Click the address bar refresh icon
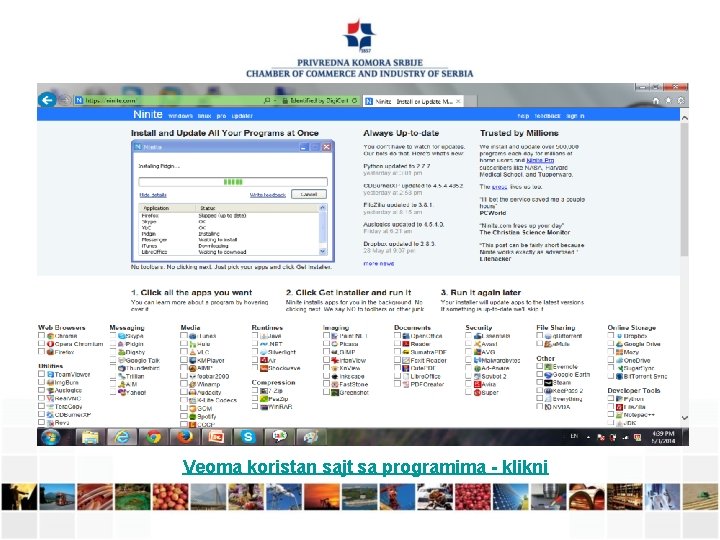 click(x=354, y=101)
